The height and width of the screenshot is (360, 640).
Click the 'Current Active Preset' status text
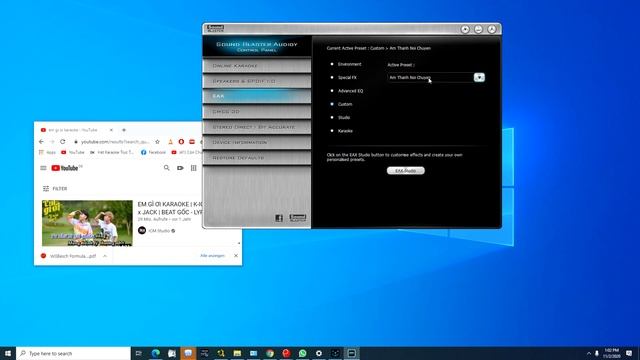coord(378,48)
